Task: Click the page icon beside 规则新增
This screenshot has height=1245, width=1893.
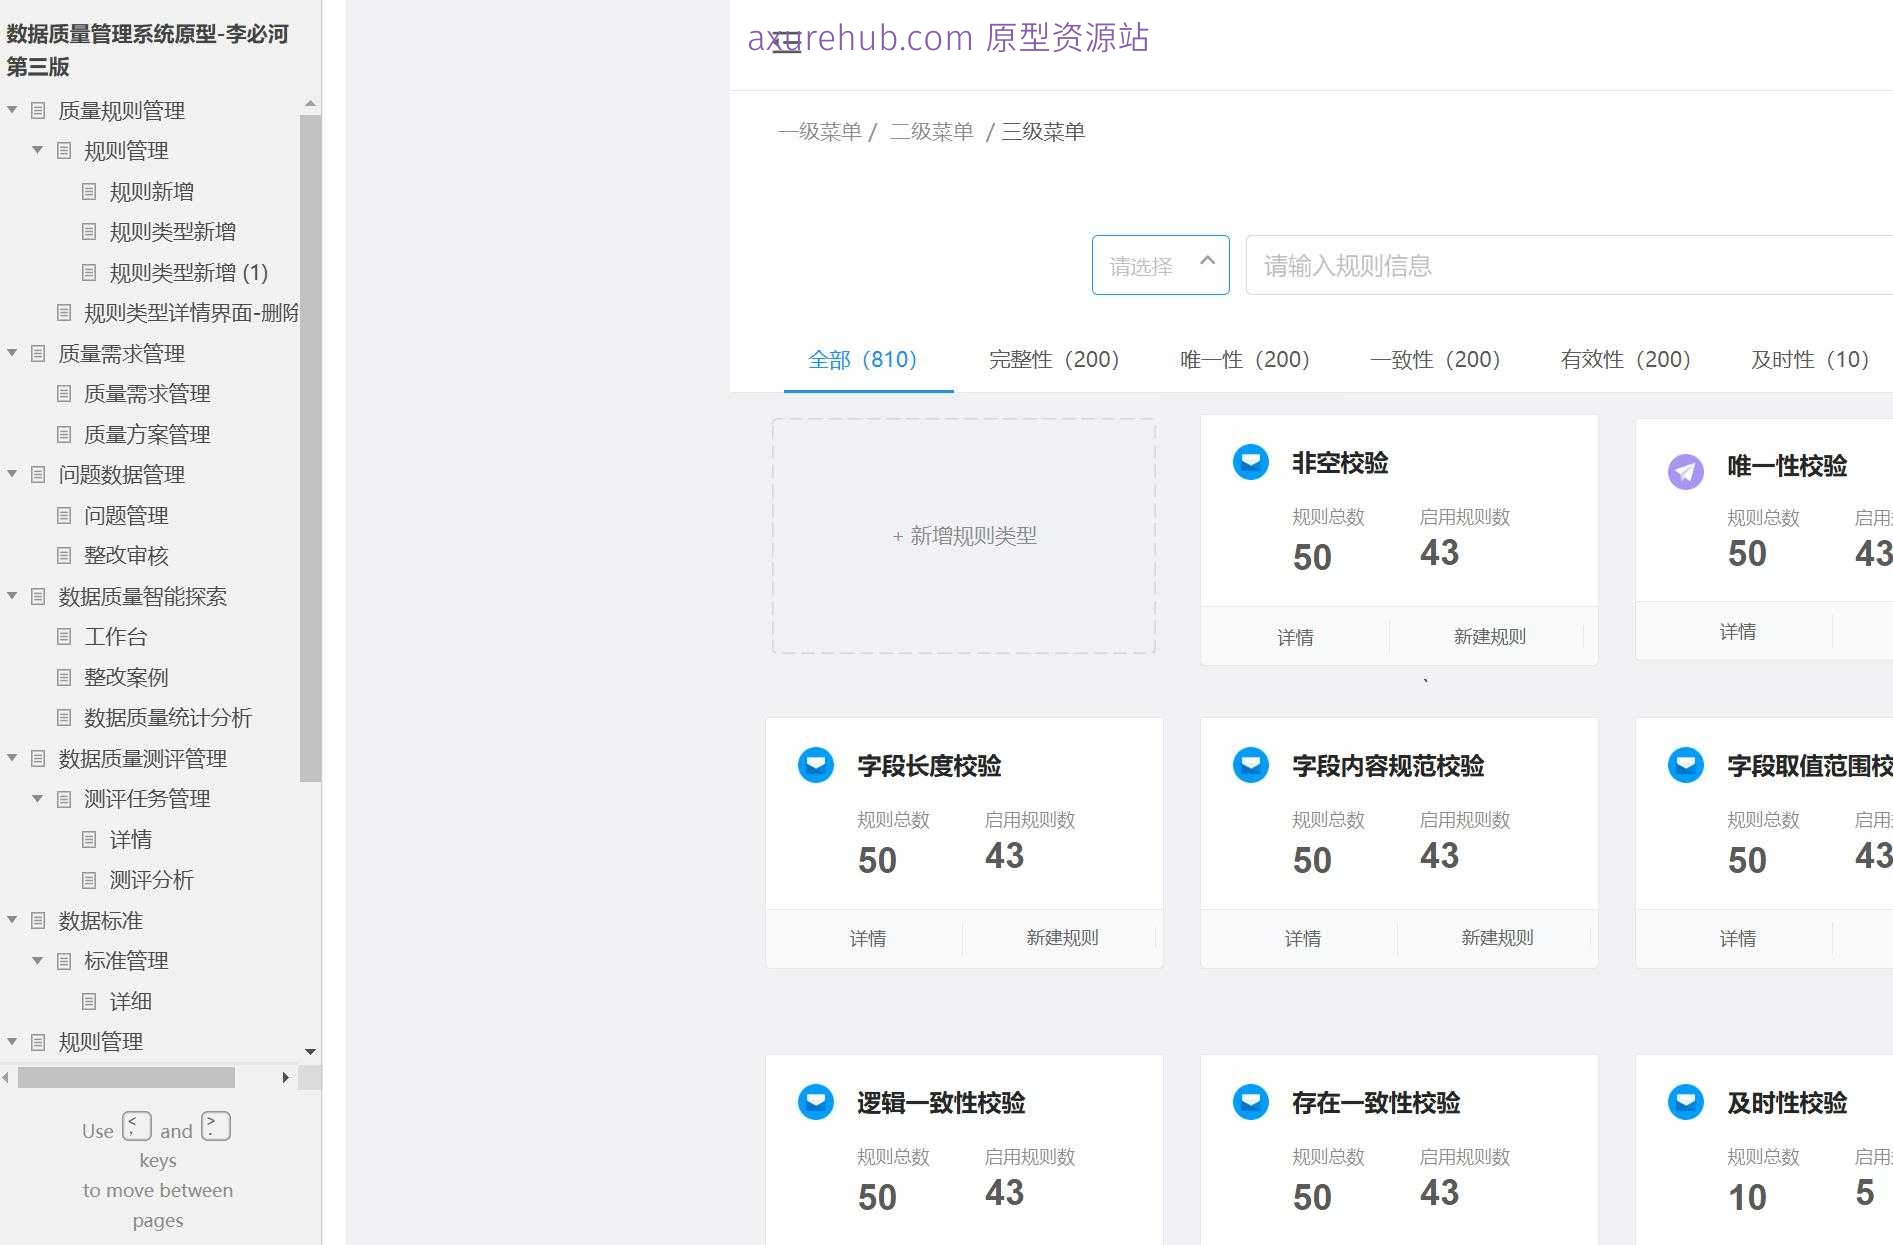Action: click(x=90, y=190)
